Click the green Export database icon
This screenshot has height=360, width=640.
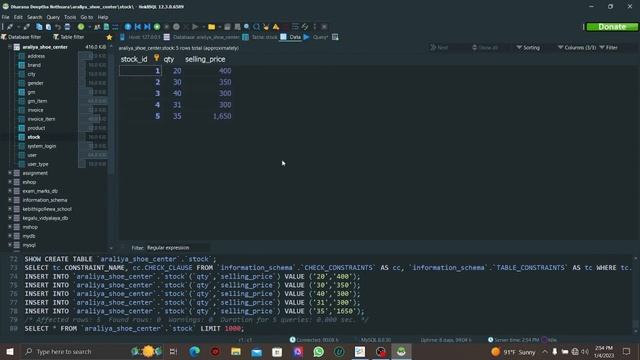pos(106,27)
